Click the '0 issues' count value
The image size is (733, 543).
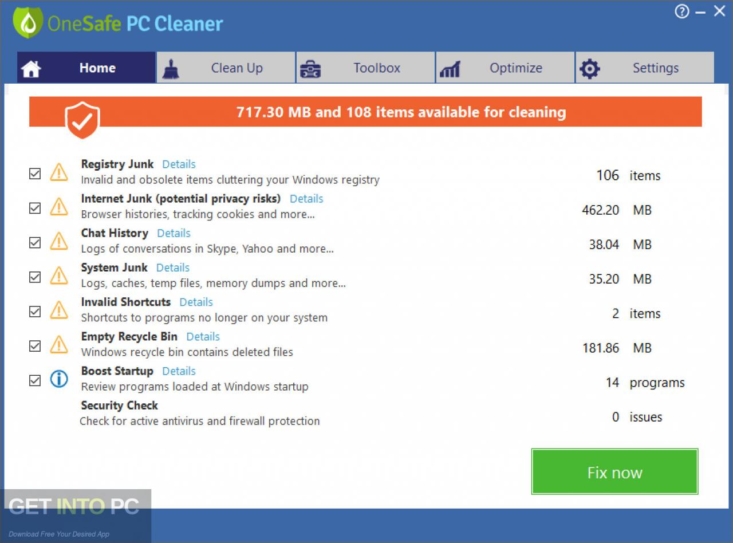[637, 417]
